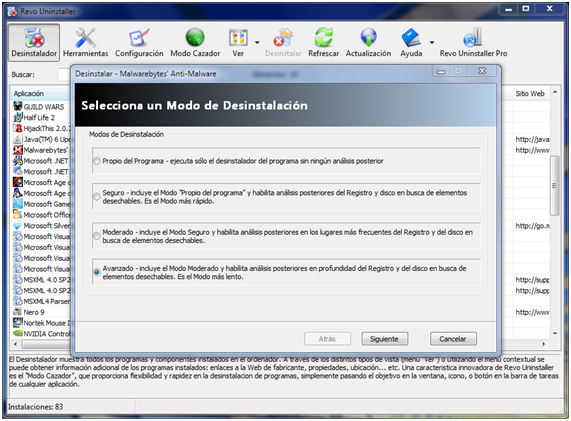Click the Cancelar button
Image resolution: width=571 pixels, height=421 pixels.
453,339
